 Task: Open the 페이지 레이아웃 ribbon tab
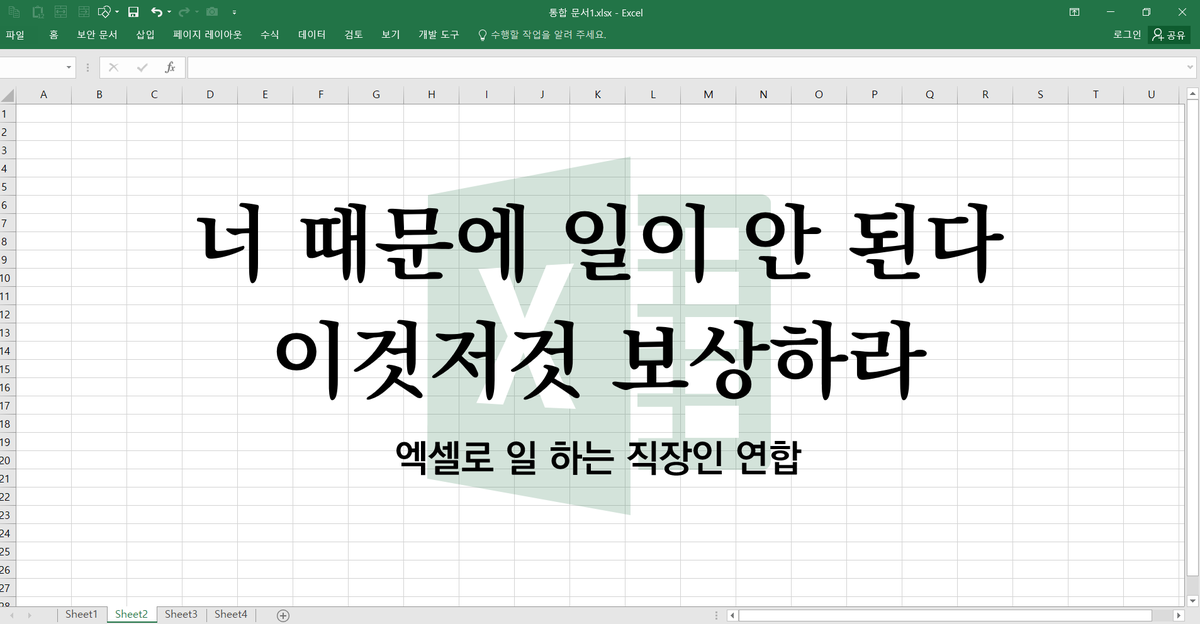coord(207,34)
